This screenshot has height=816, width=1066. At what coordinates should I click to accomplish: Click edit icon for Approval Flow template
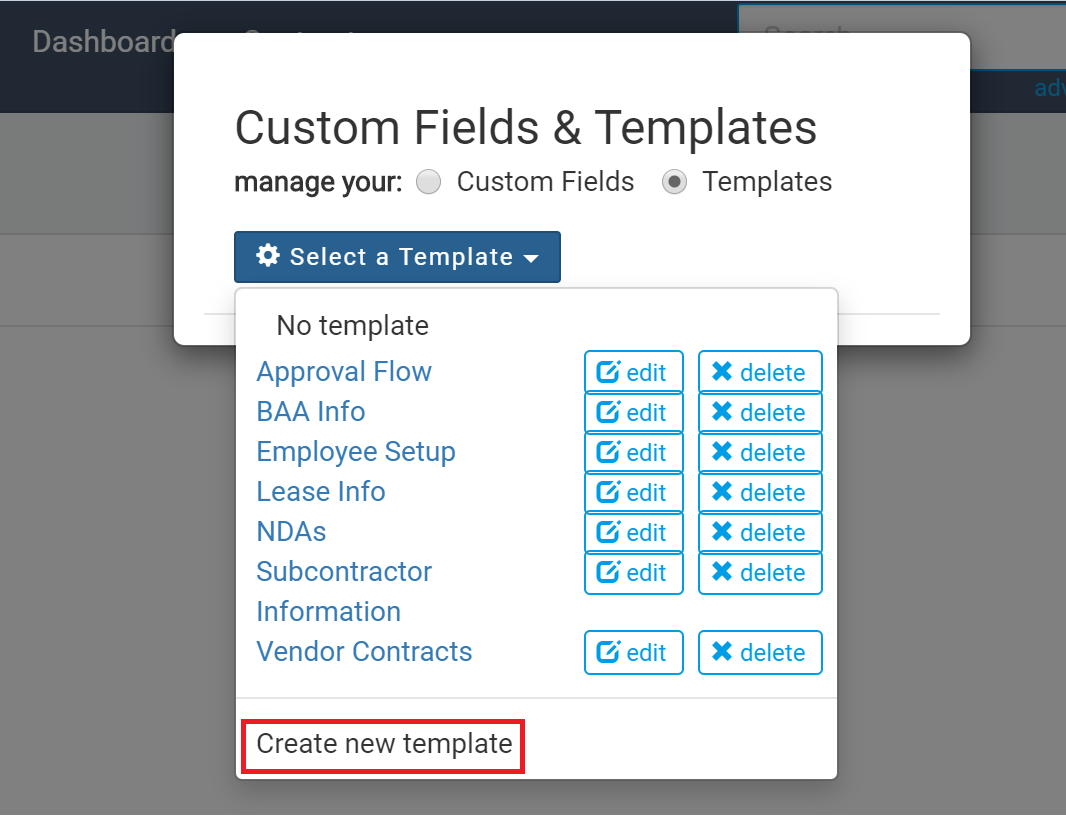(x=608, y=372)
